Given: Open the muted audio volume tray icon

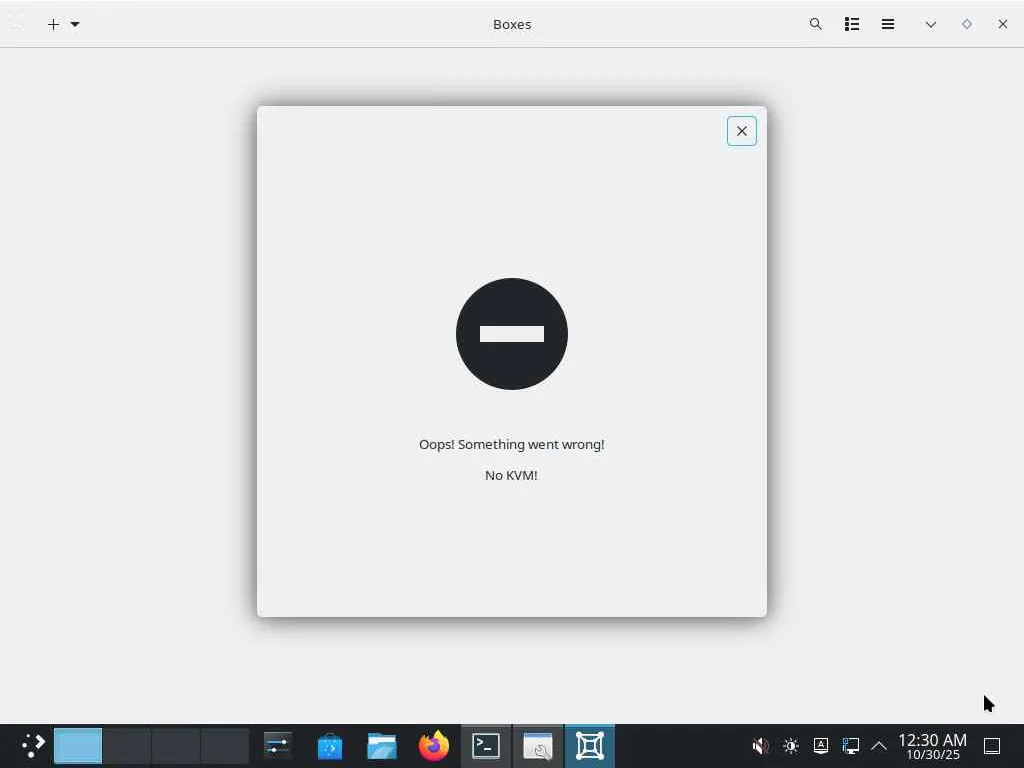Looking at the screenshot, I should [x=760, y=746].
